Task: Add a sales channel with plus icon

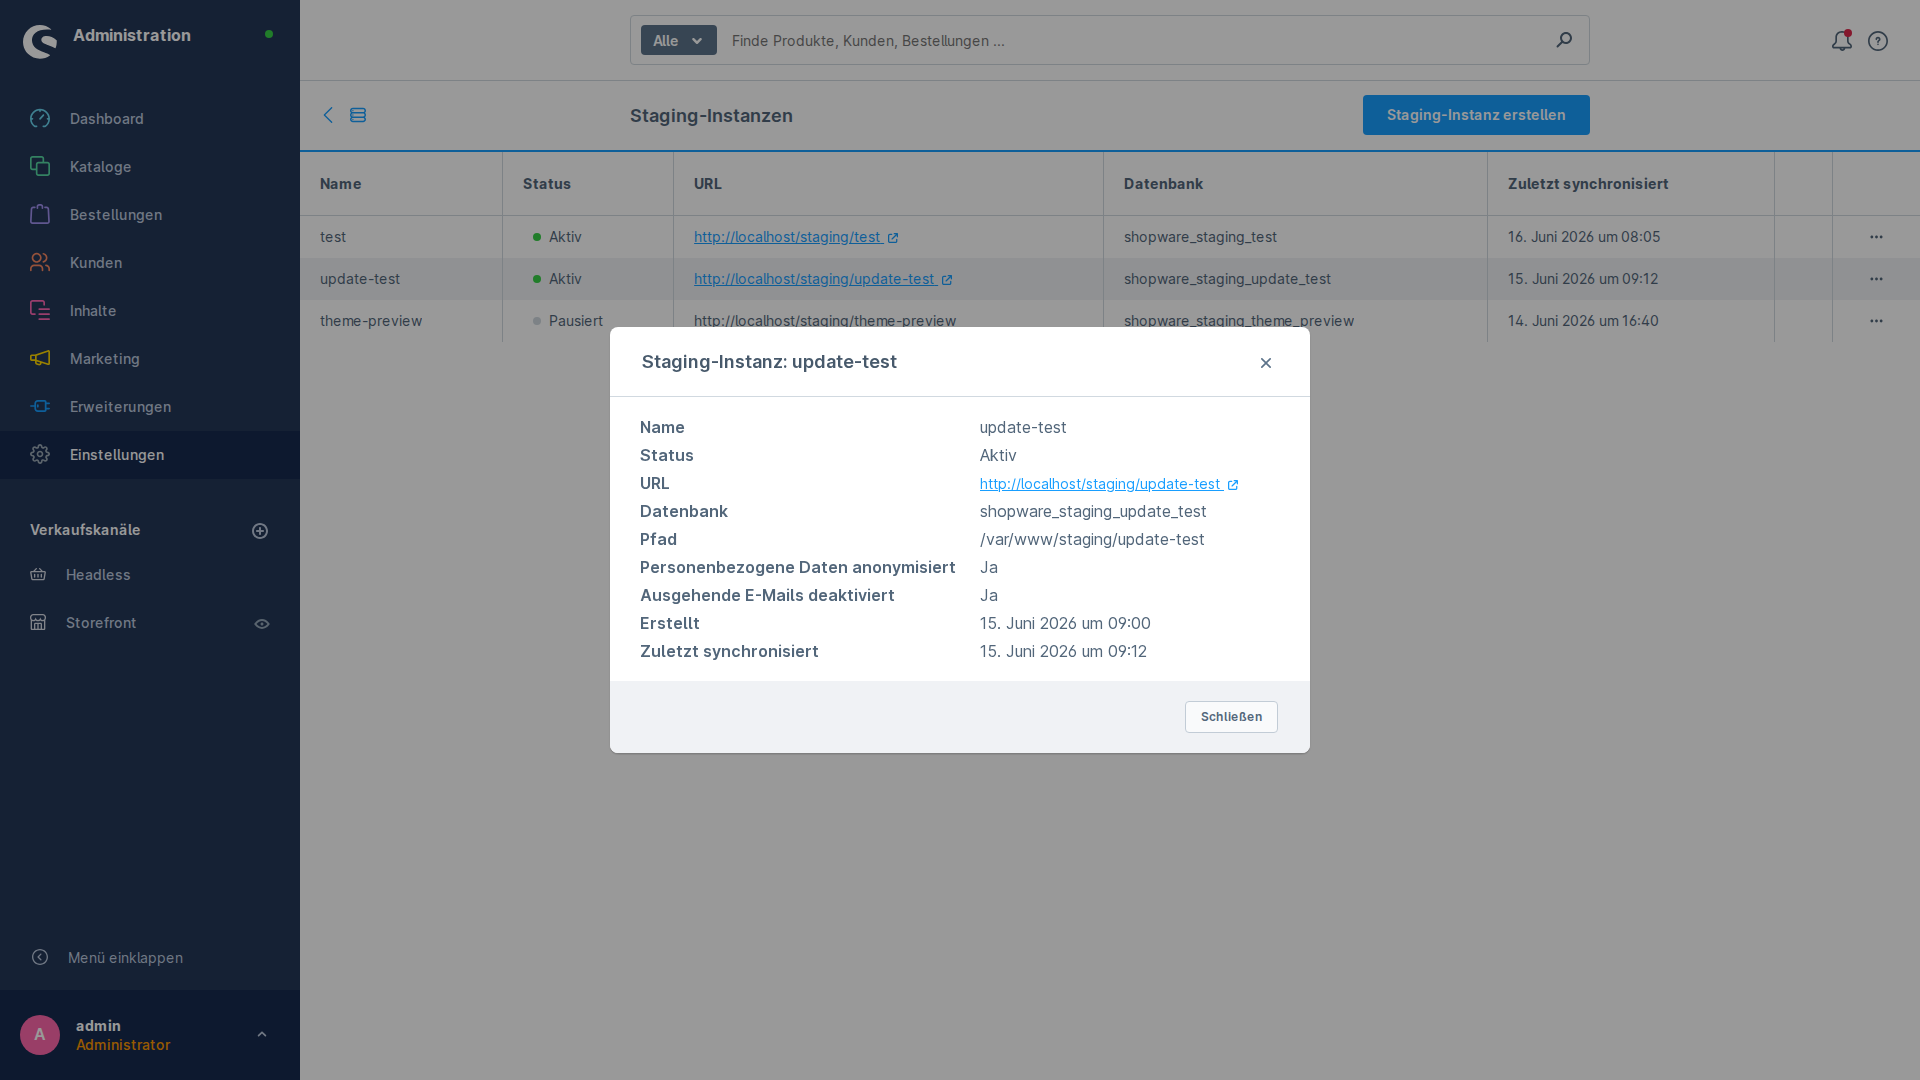Action: pyautogui.click(x=260, y=531)
